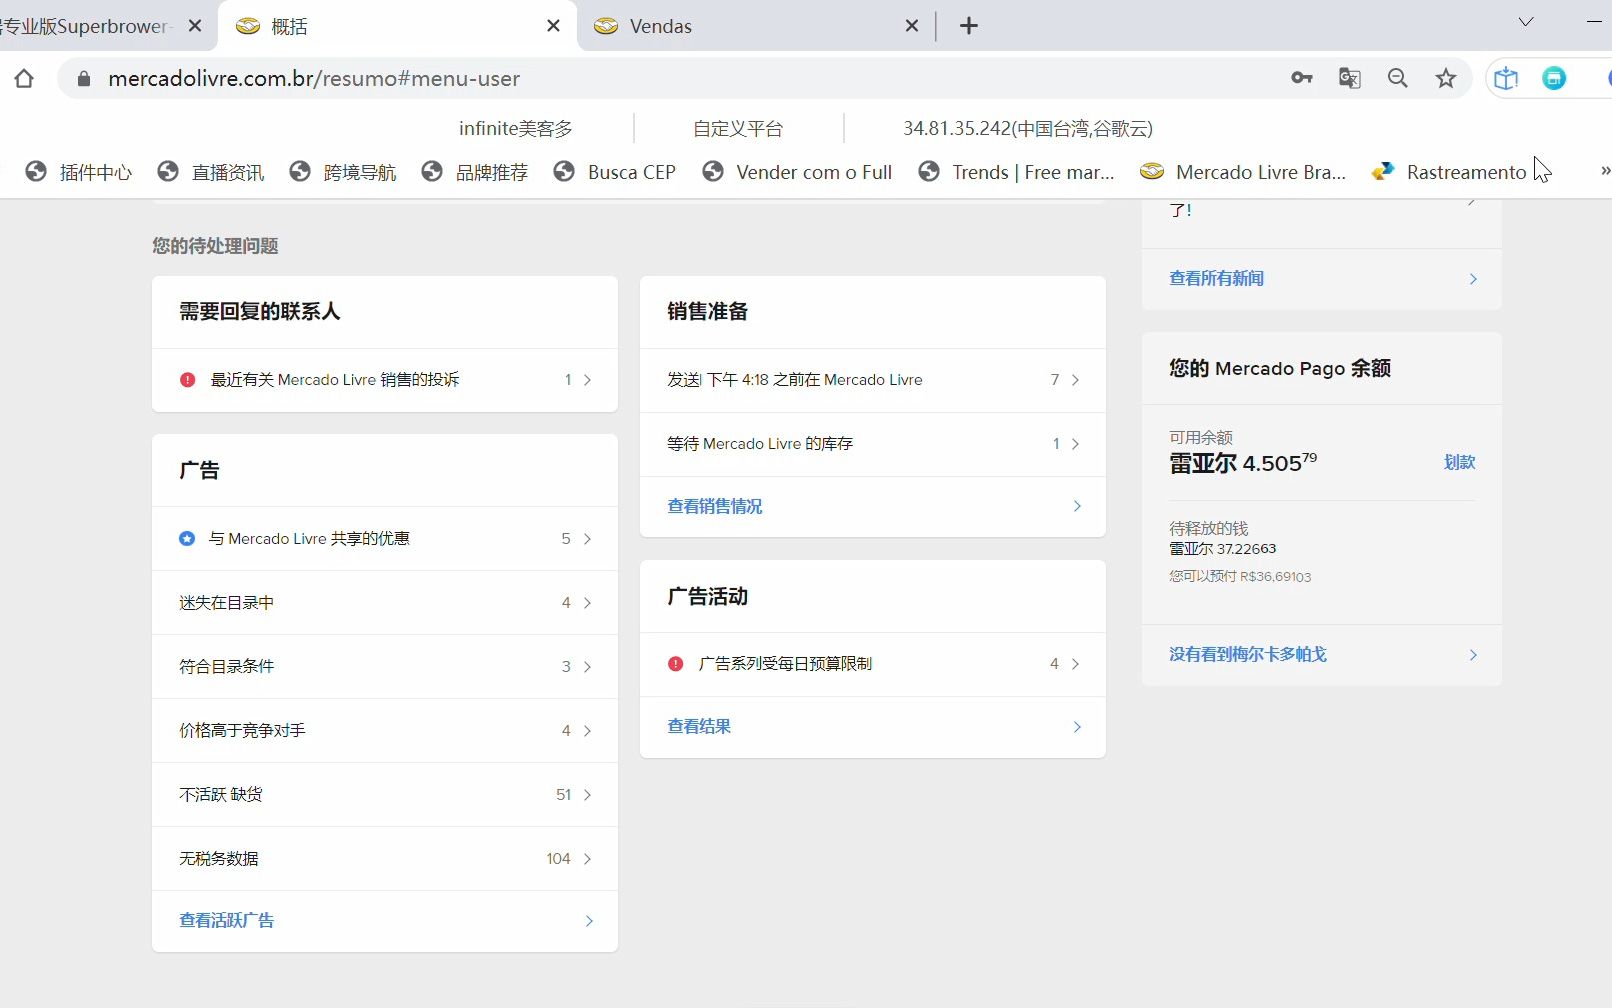1612x1008 pixels.
Task: Click the infinite美客多 label
Action: (x=516, y=128)
